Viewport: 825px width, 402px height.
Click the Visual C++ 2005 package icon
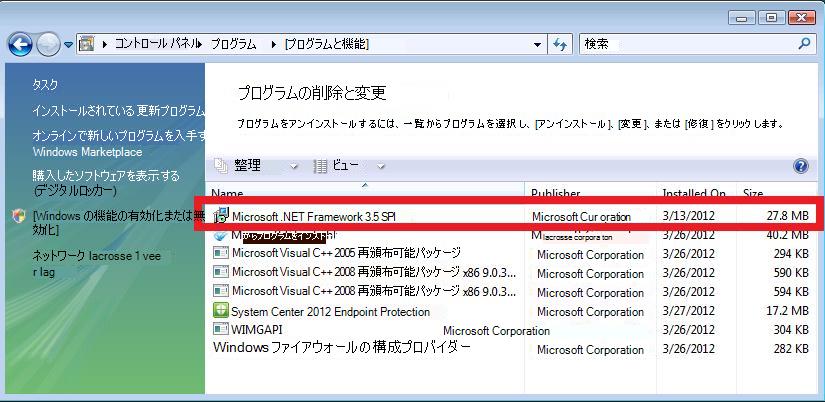(x=220, y=253)
